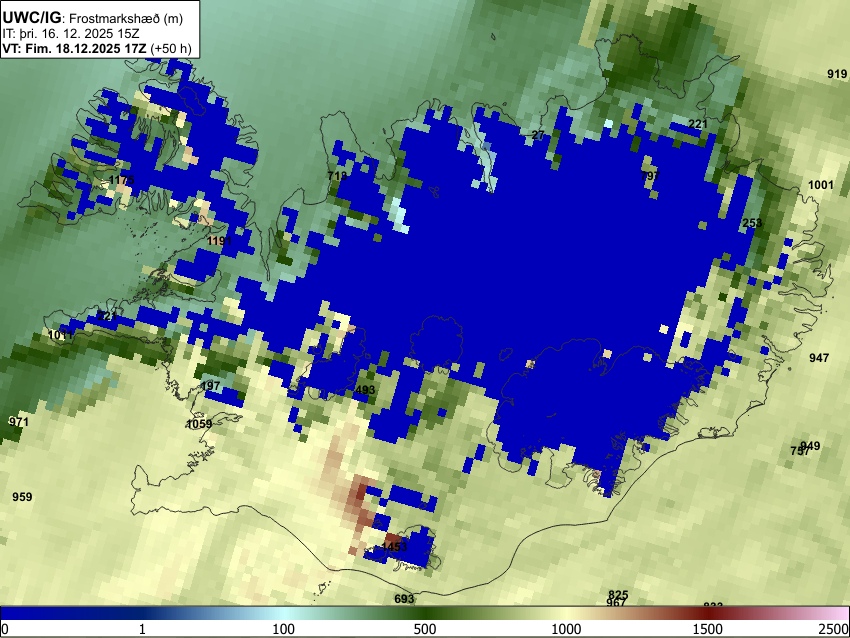
Task: Select the '493' map value label
Action: click(365, 390)
